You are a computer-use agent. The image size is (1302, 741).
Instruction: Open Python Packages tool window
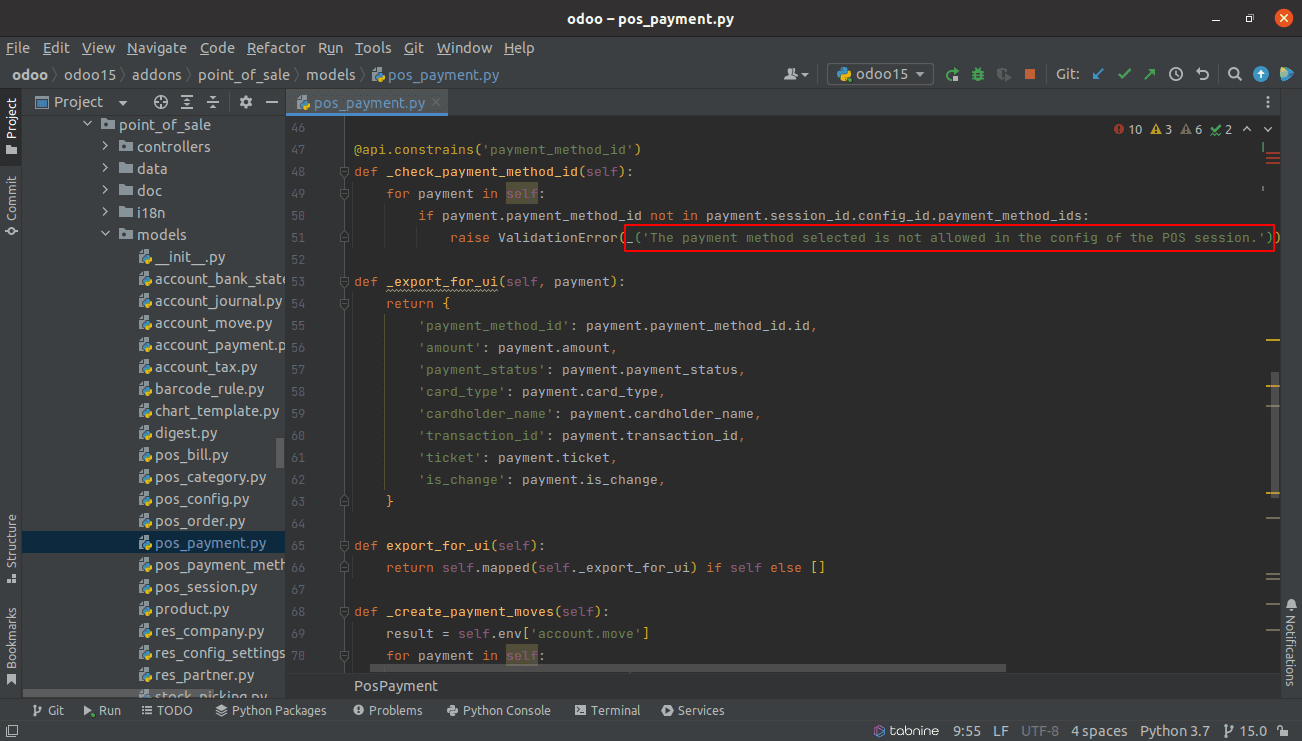point(271,710)
